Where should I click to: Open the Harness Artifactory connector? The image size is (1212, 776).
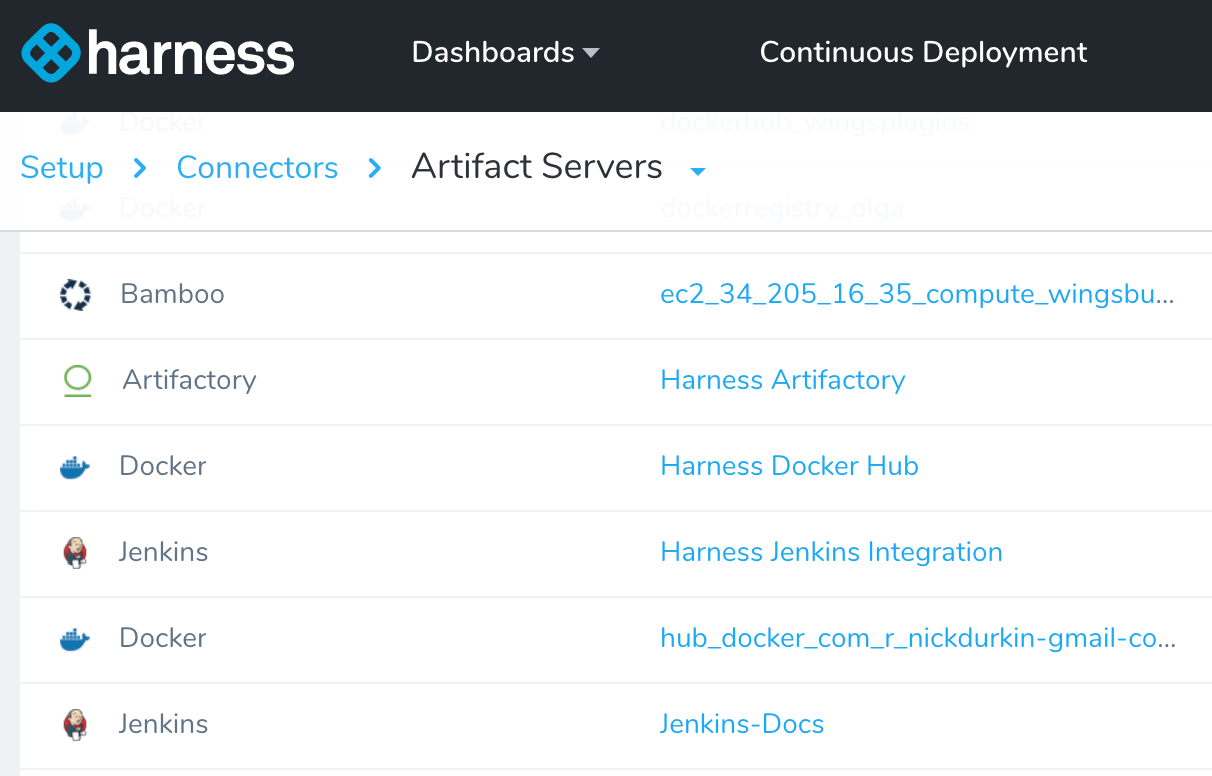pos(783,380)
